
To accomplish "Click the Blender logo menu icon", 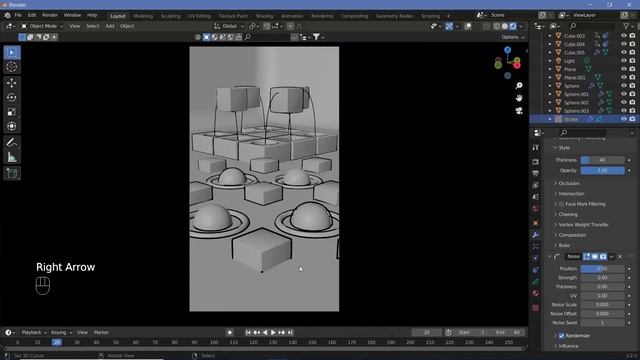I will point(7,15).
